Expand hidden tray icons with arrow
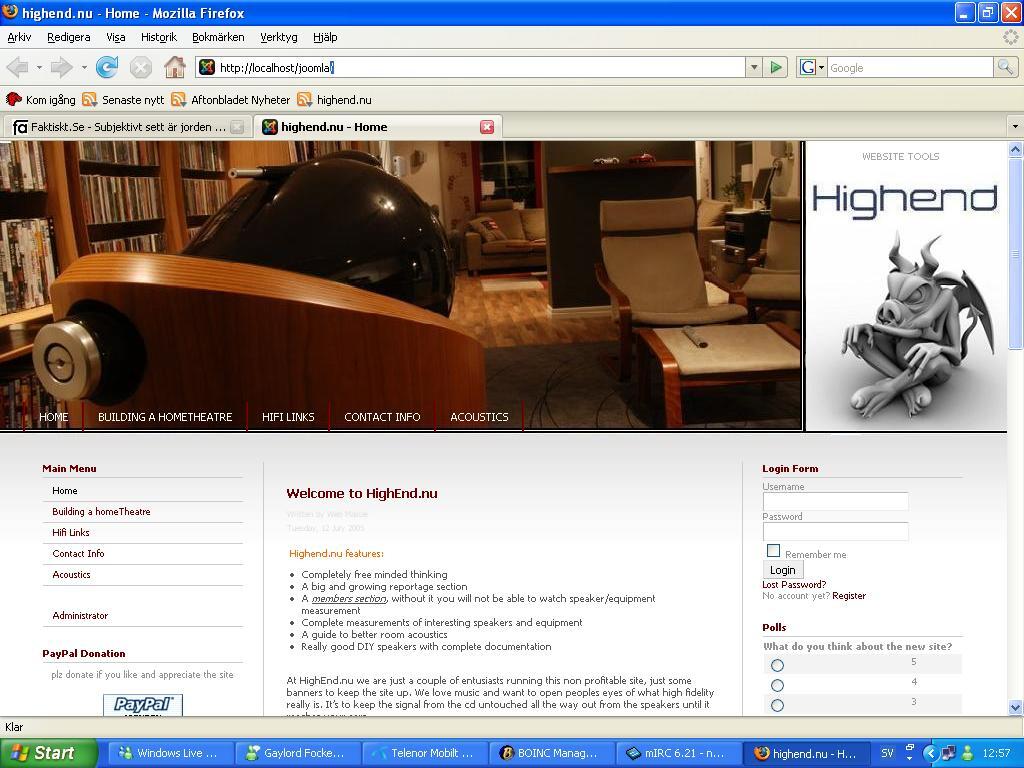The width and height of the screenshot is (1024, 768). coord(931,753)
